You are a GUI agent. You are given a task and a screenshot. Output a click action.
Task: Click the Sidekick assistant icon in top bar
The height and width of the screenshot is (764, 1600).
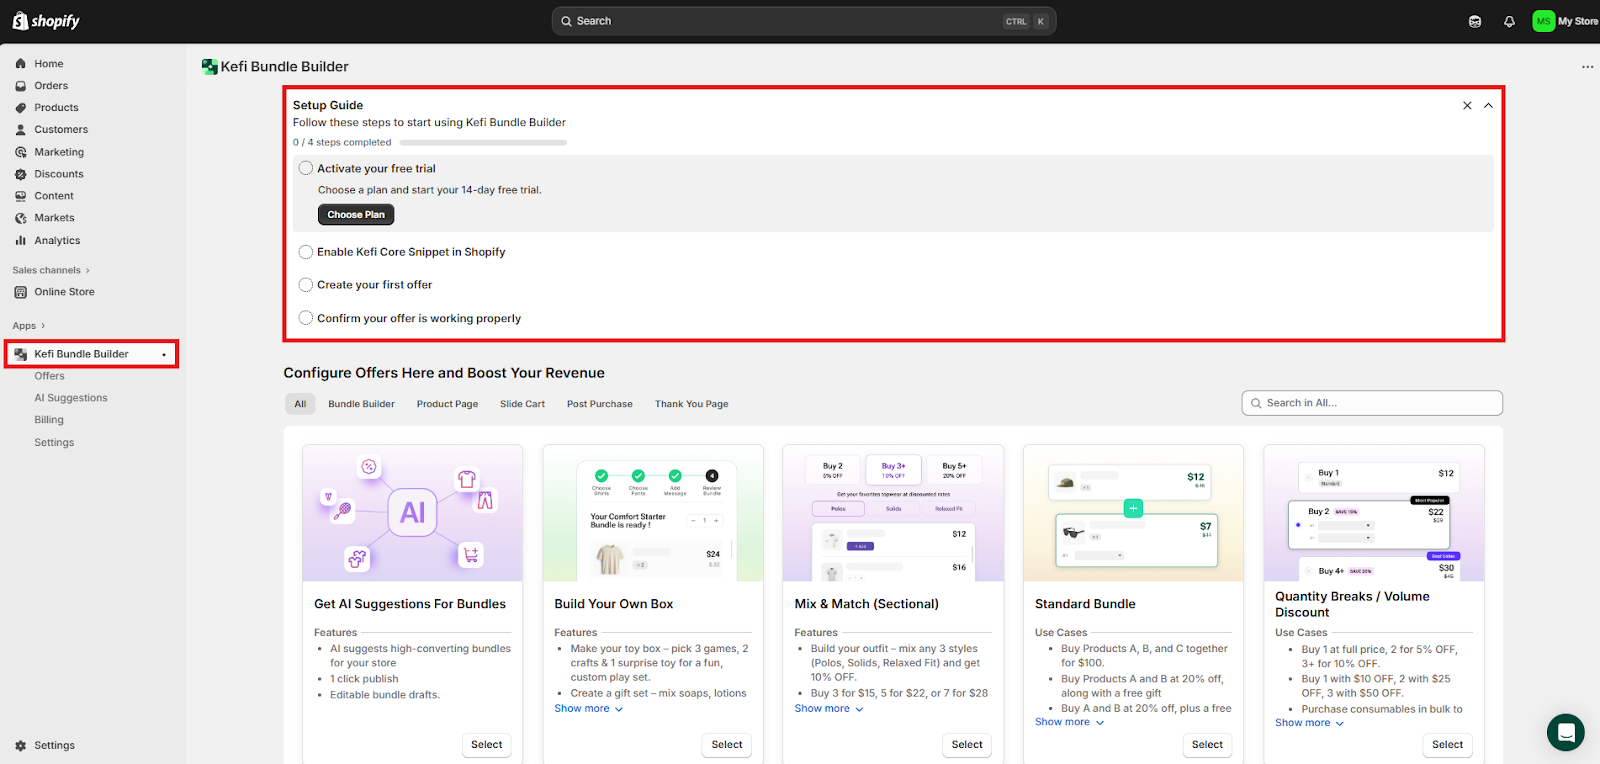pos(1475,21)
